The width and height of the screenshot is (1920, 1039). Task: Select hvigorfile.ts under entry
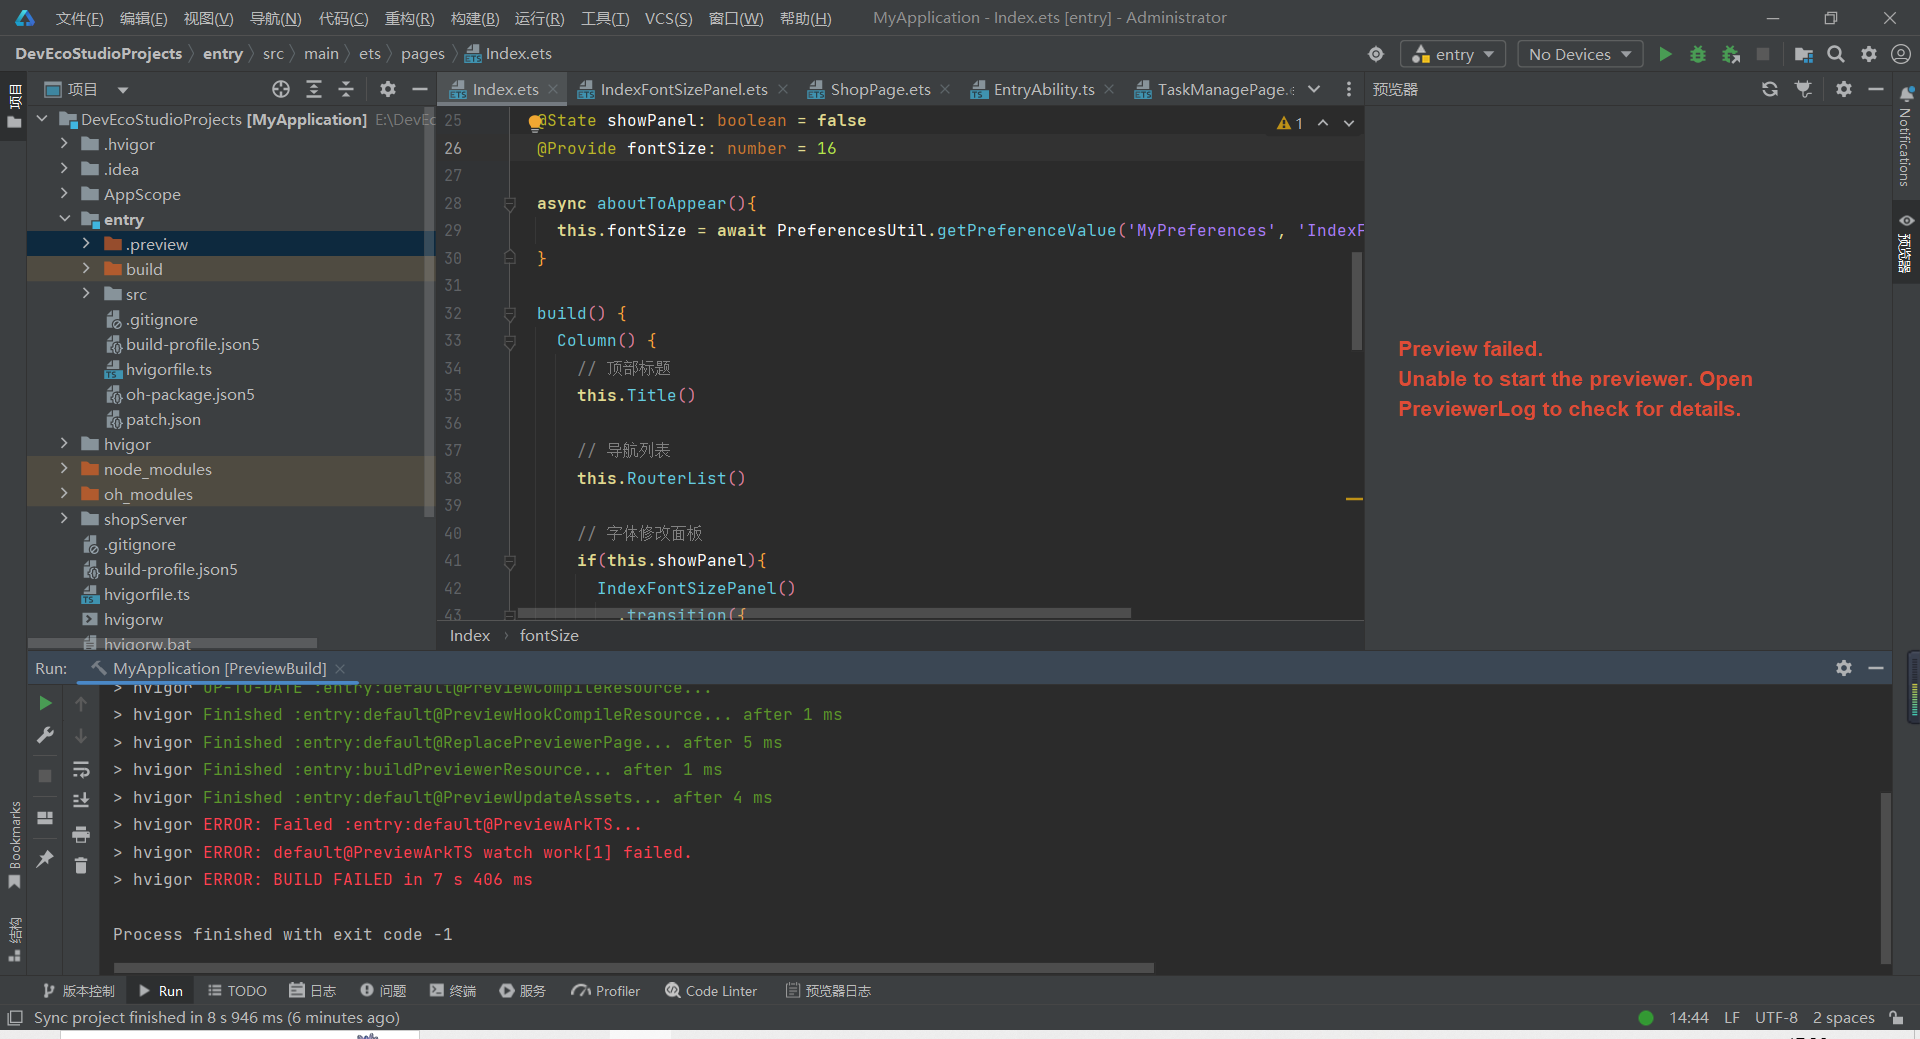169,369
